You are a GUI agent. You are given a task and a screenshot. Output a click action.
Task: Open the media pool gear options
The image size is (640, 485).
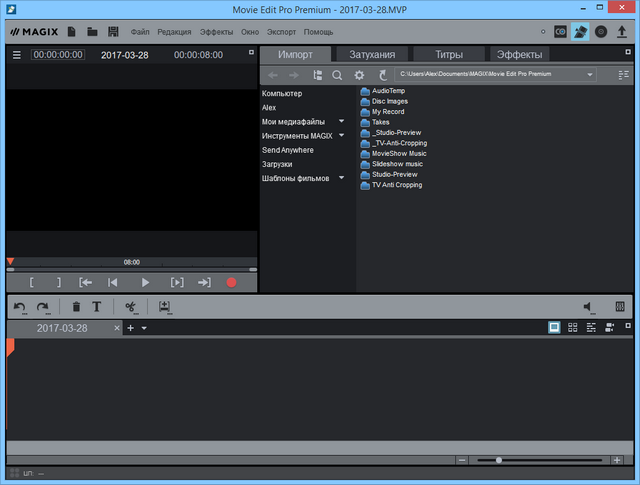[360, 75]
